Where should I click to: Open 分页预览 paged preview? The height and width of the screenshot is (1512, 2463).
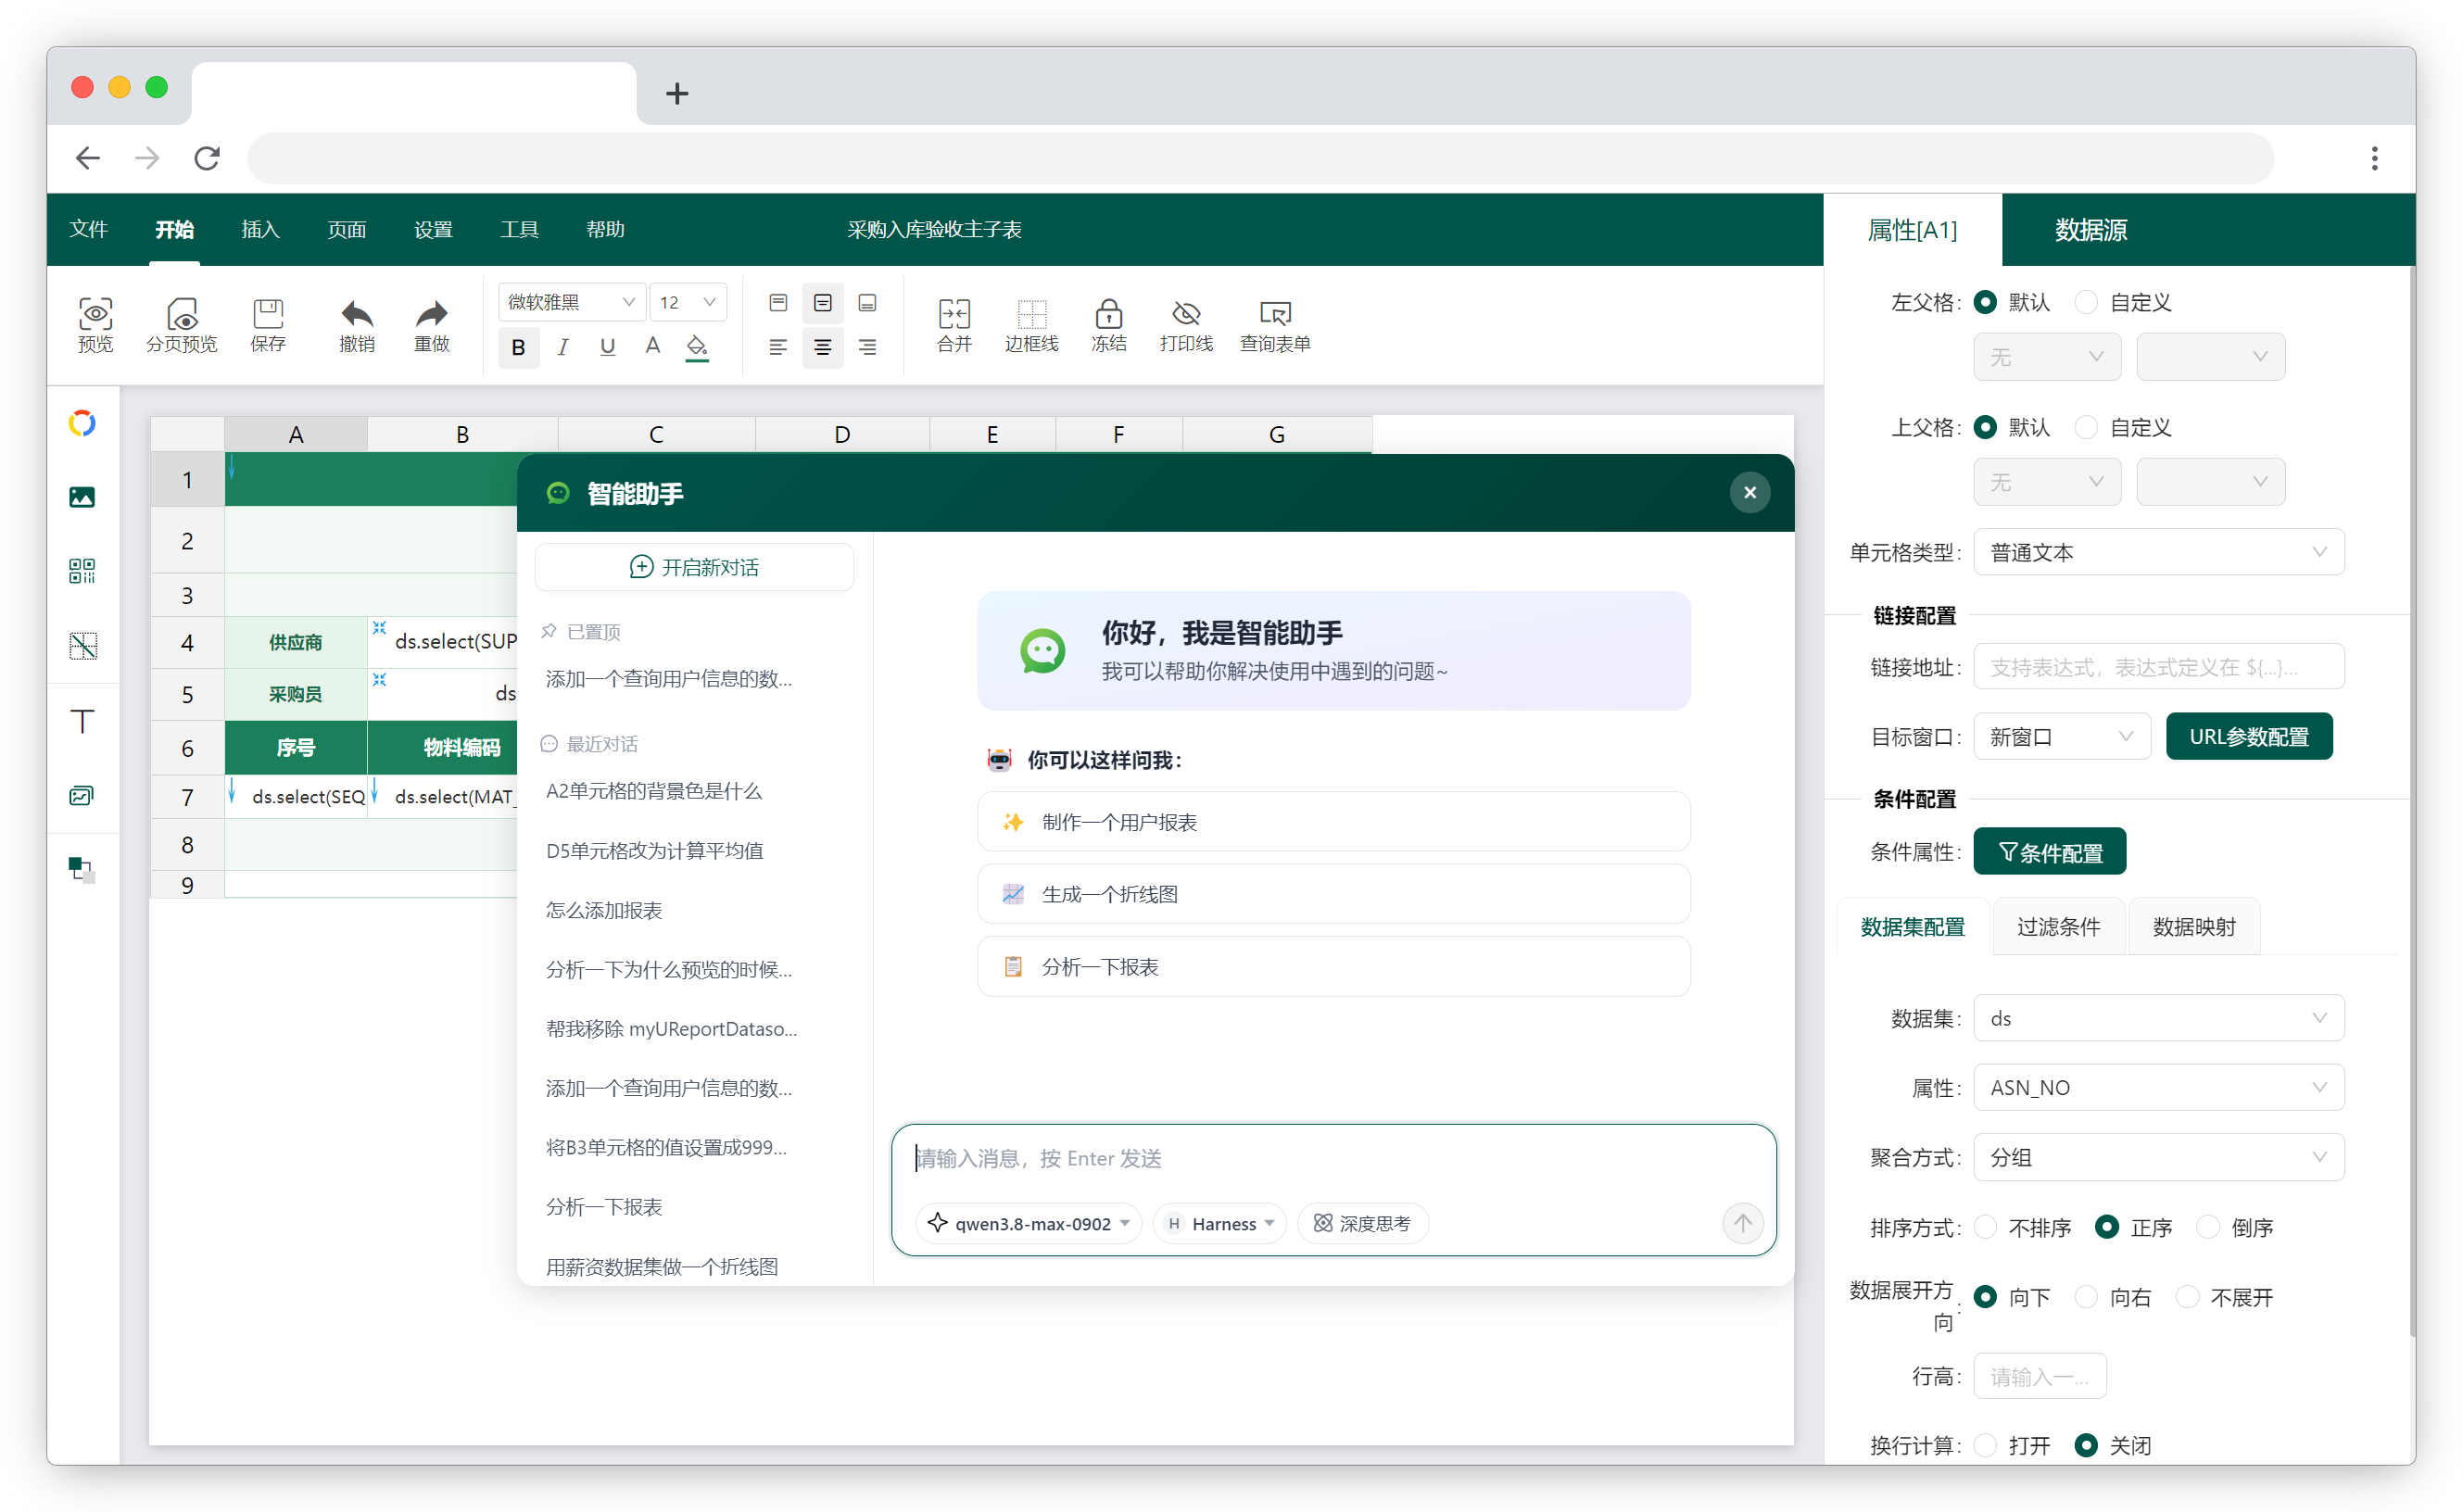(x=181, y=324)
